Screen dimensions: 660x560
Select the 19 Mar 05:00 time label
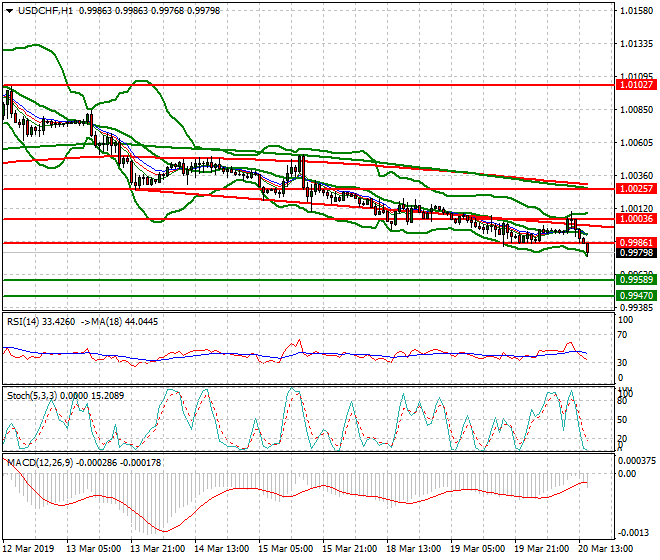click(478, 549)
